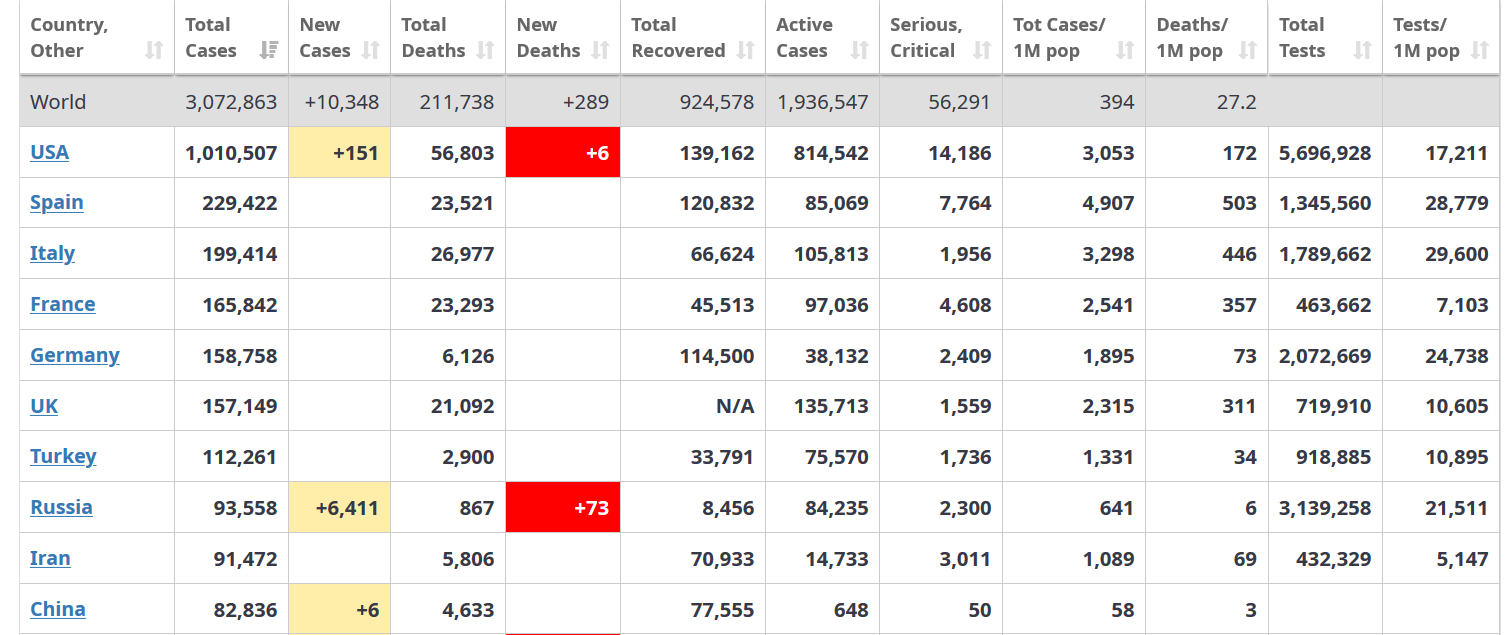Open the USA country link

click(49, 152)
